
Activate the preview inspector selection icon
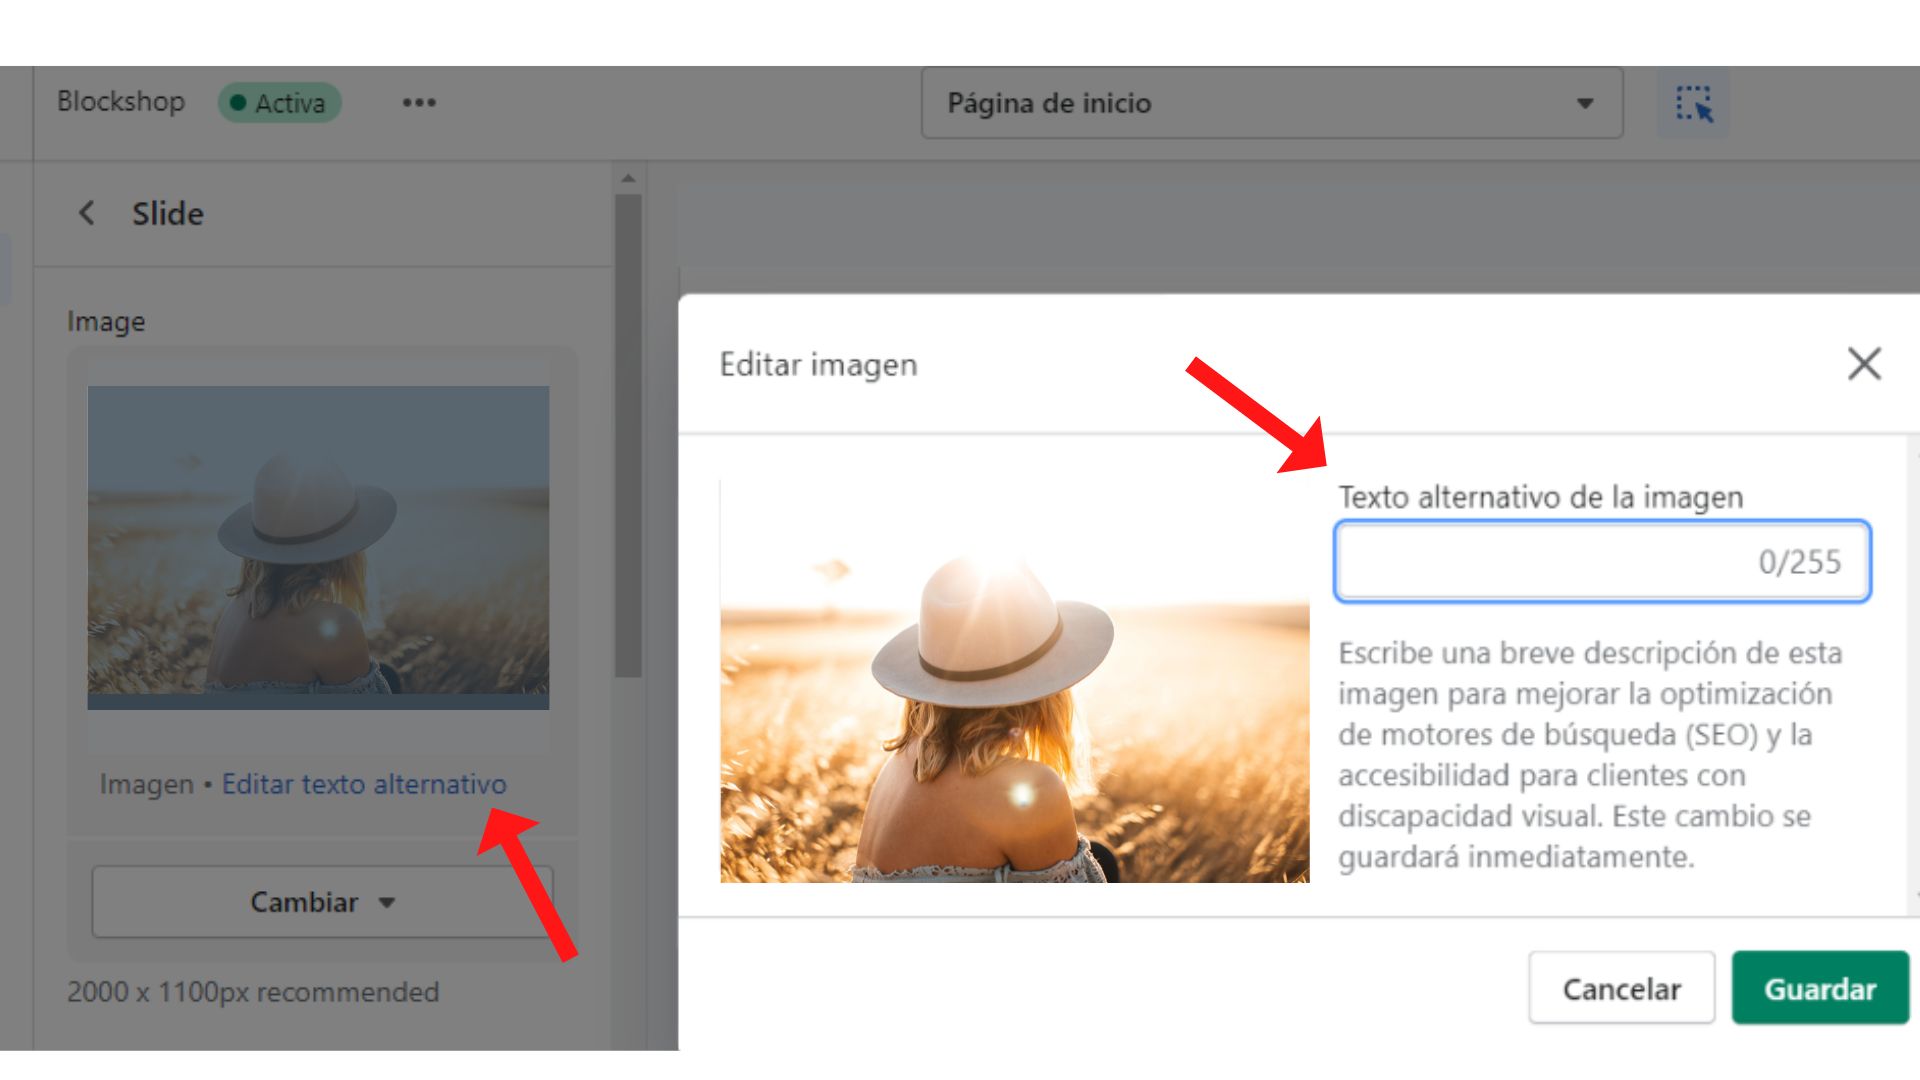pyautogui.click(x=1694, y=103)
